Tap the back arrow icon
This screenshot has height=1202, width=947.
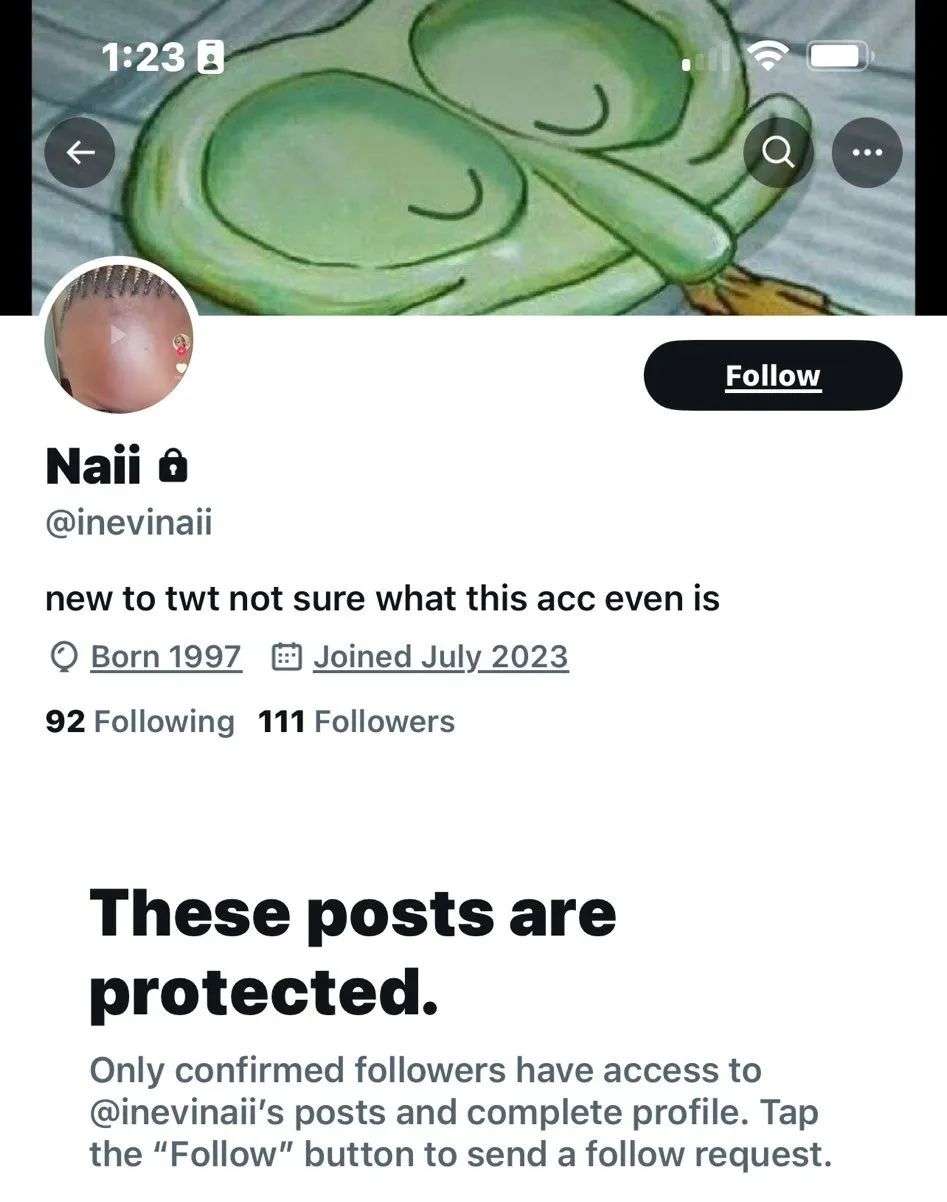pyautogui.click(x=80, y=152)
